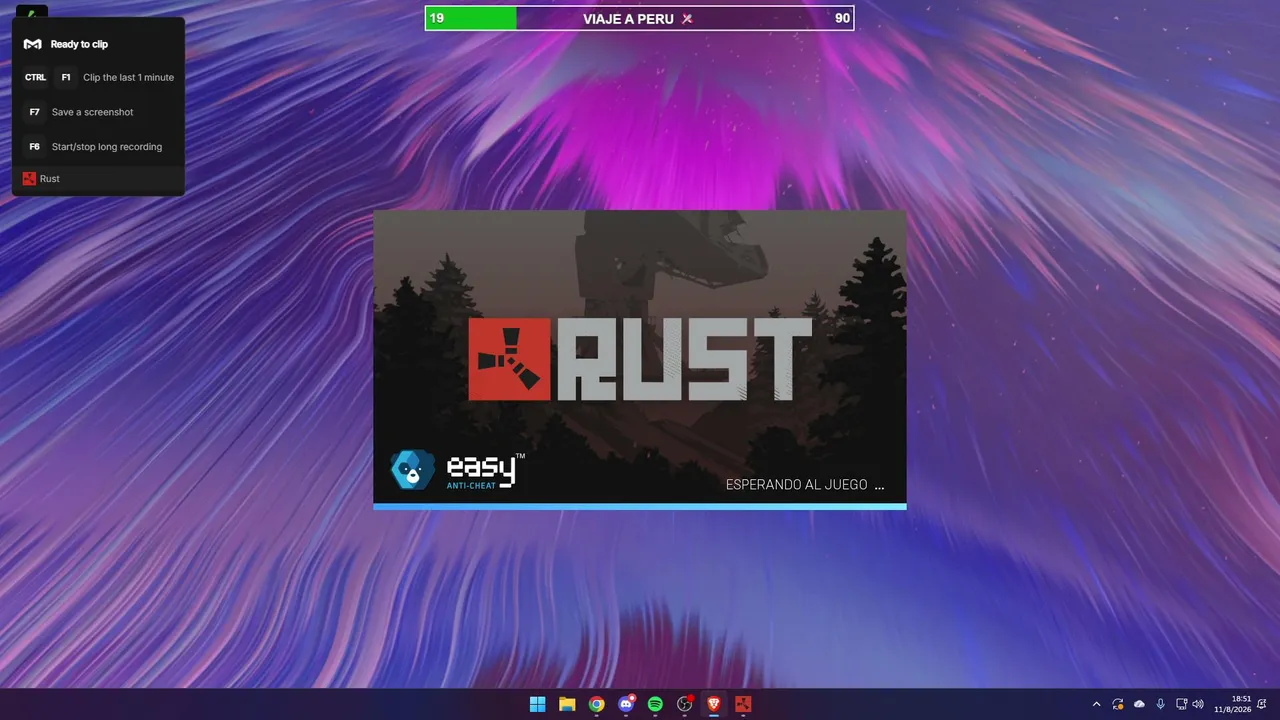Click the sync status tray icon
1280x720 pixels.
coord(1118,704)
